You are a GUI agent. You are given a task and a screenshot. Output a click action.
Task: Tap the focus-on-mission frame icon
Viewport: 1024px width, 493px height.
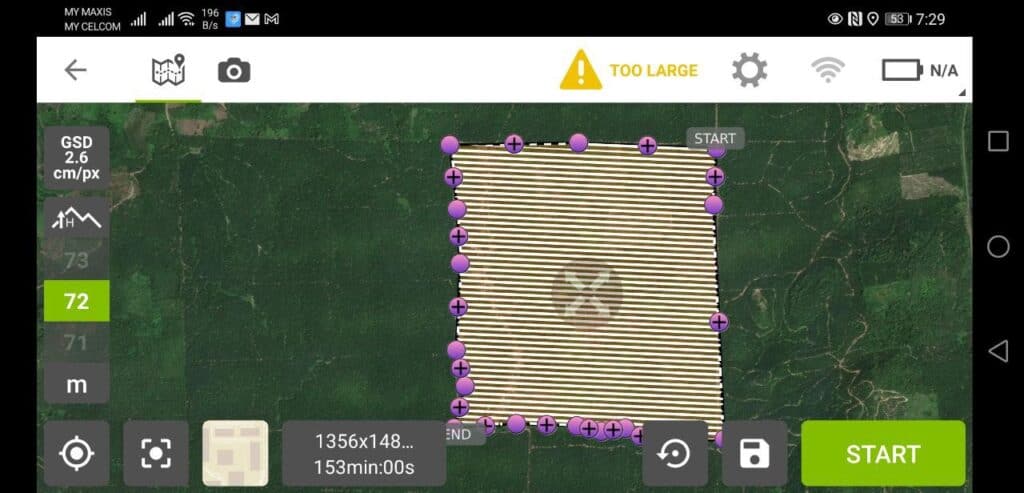coord(155,453)
